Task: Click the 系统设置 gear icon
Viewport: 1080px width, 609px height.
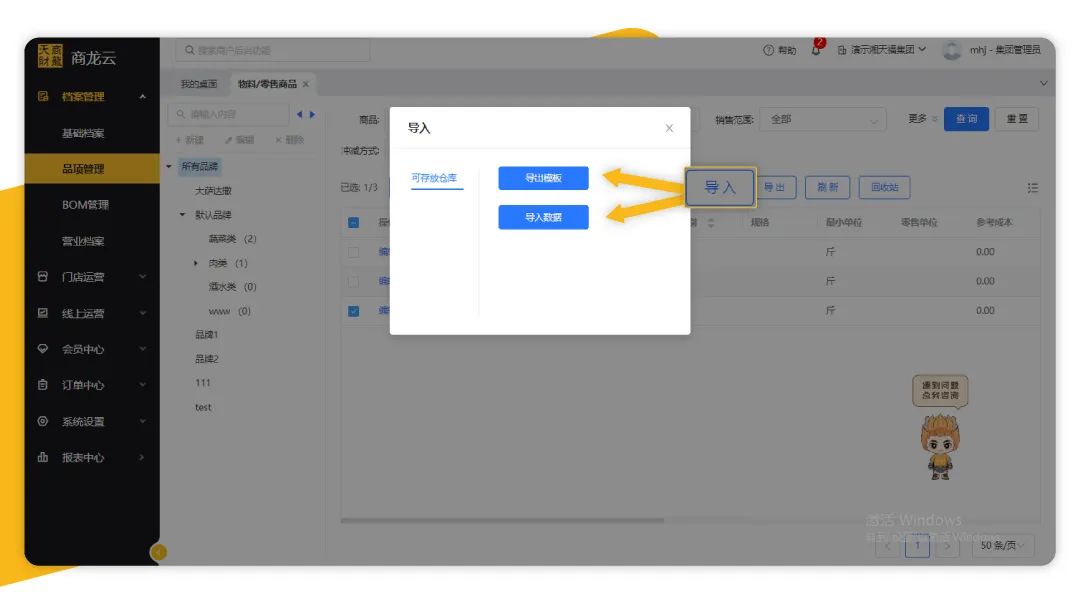Action: (x=43, y=421)
